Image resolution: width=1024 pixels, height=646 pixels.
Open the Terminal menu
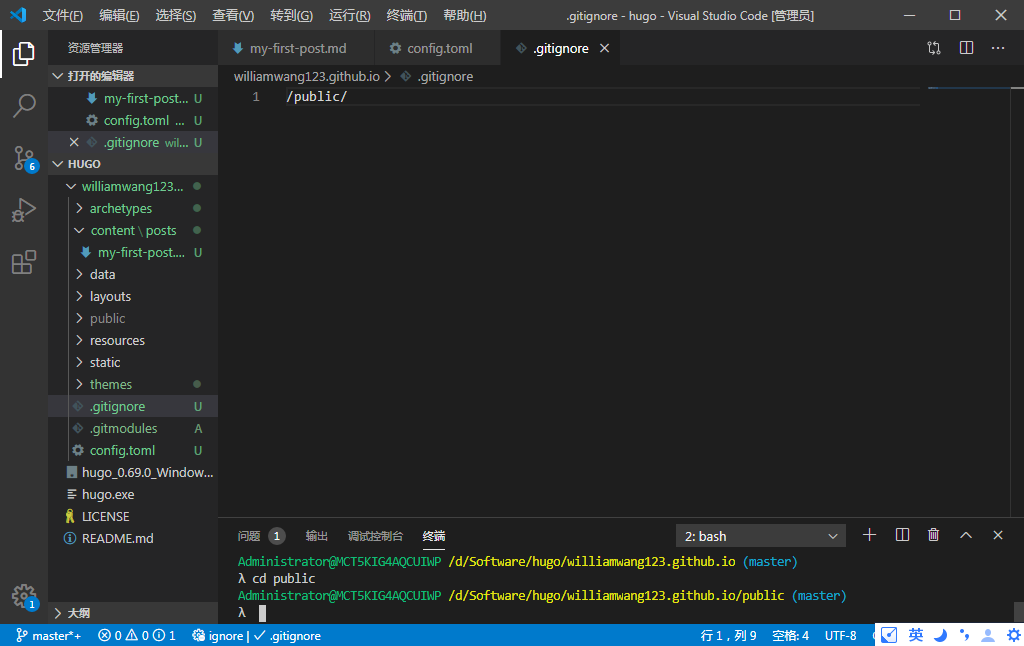pos(406,15)
